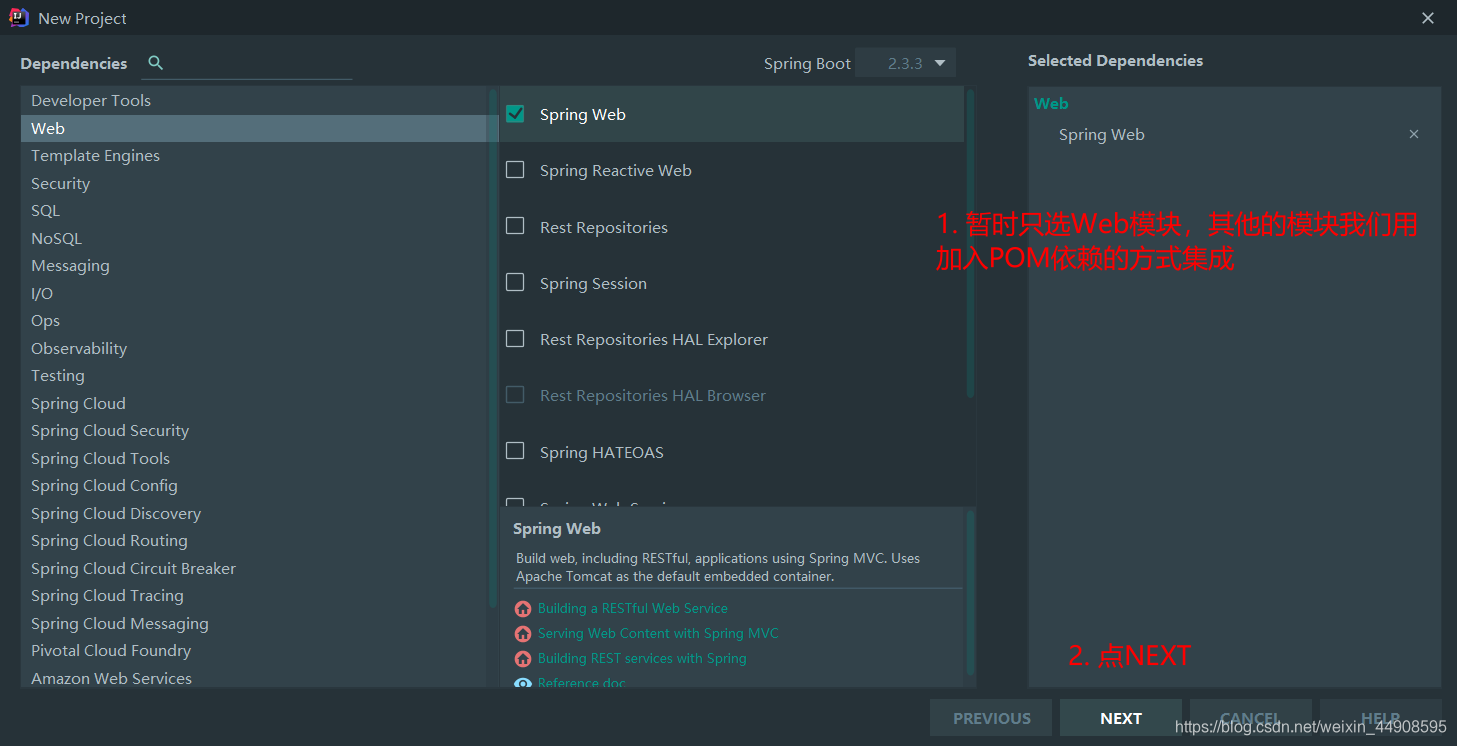Open Building a RESTful Web Service link

(x=633, y=608)
